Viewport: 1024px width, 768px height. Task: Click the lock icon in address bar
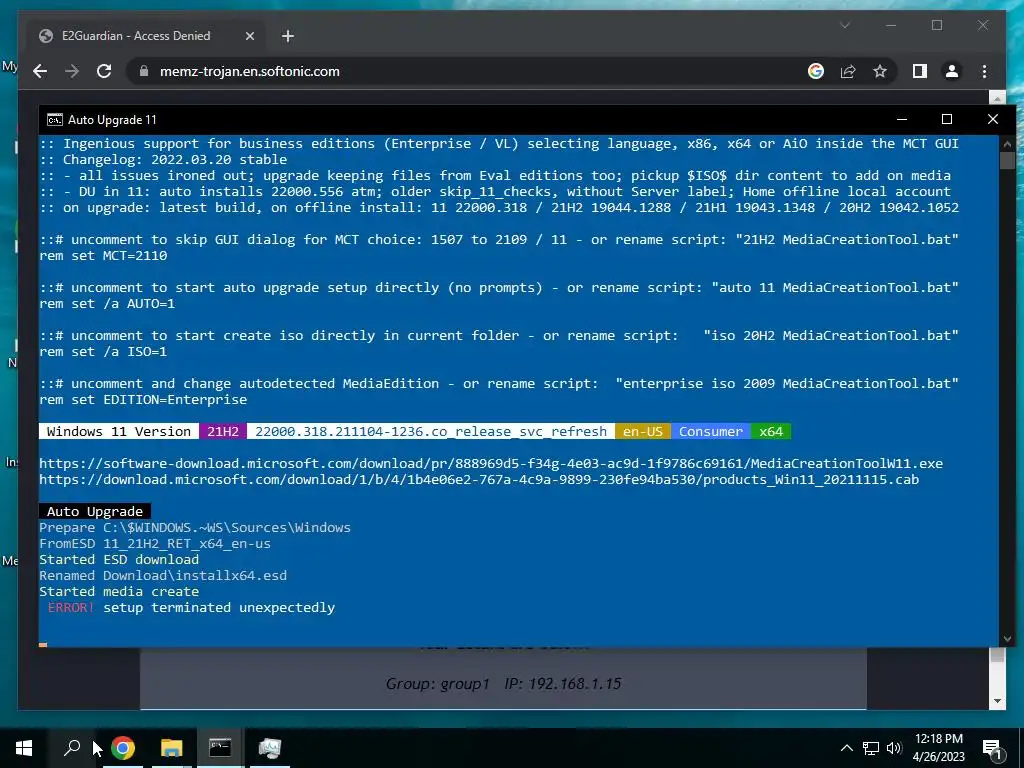click(144, 71)
